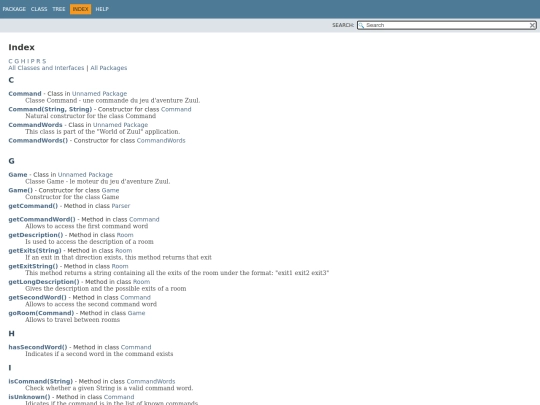Open the getDescription() method entry
Screen dimensions: 540x405
(36, 235)
